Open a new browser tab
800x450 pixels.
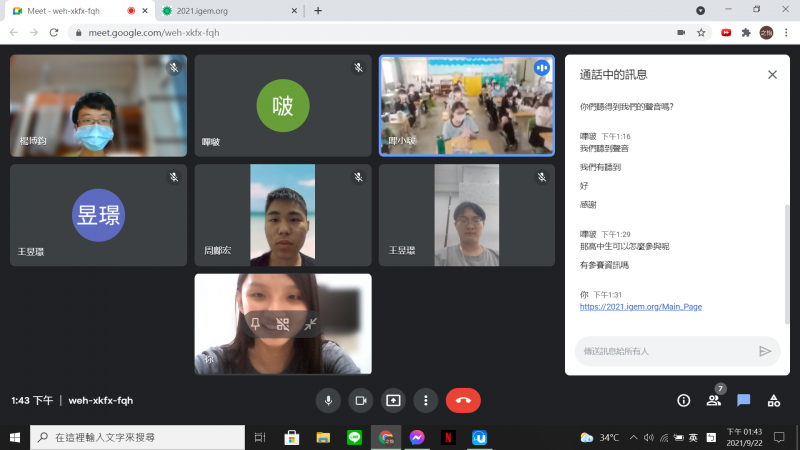tap(318, 11)
